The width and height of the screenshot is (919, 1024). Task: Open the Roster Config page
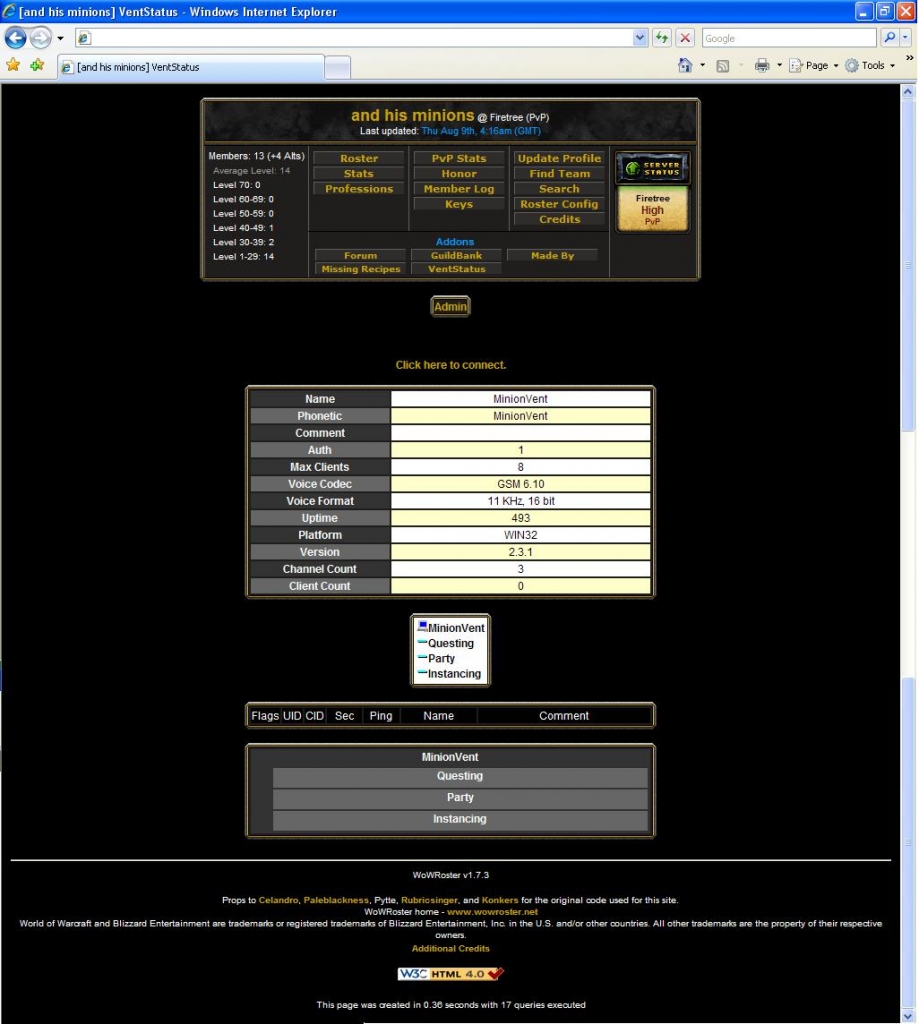(559, 204)
